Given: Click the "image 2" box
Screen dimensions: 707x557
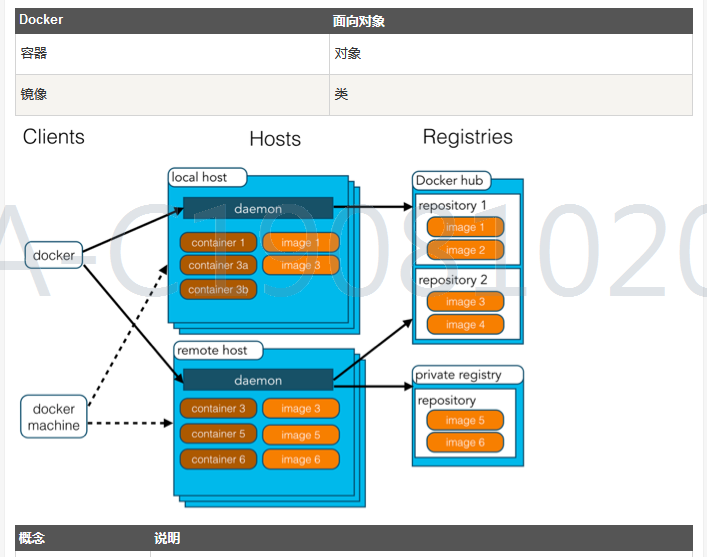Looking at the screenshot, I should coord(465,250).
